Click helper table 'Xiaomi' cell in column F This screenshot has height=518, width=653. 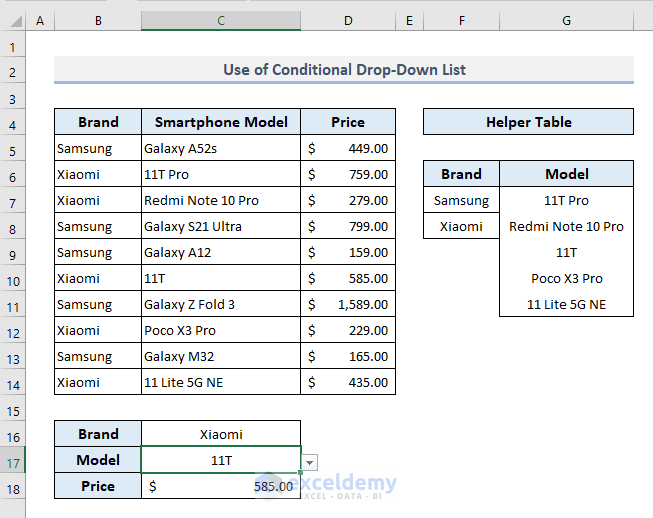pyautogui.click(x=461, y=226)
